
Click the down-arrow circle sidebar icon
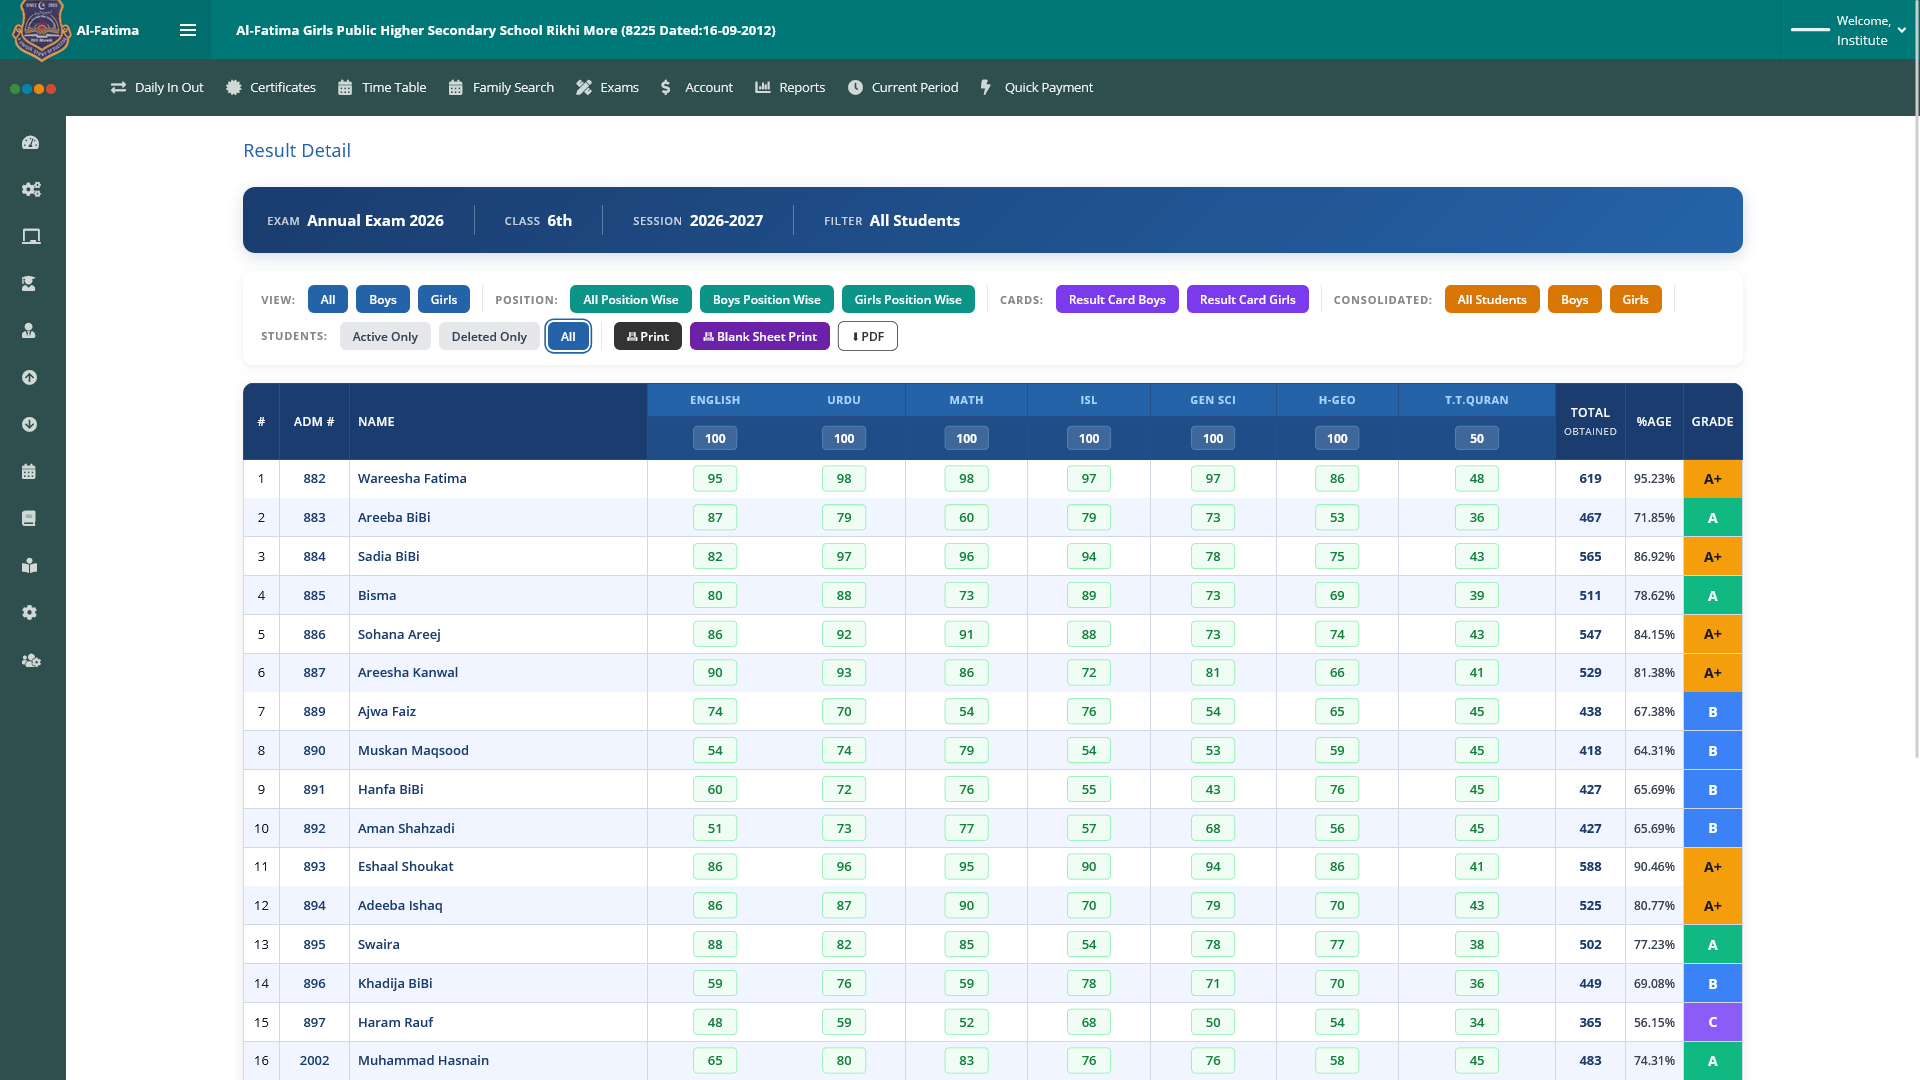[30, 425]
